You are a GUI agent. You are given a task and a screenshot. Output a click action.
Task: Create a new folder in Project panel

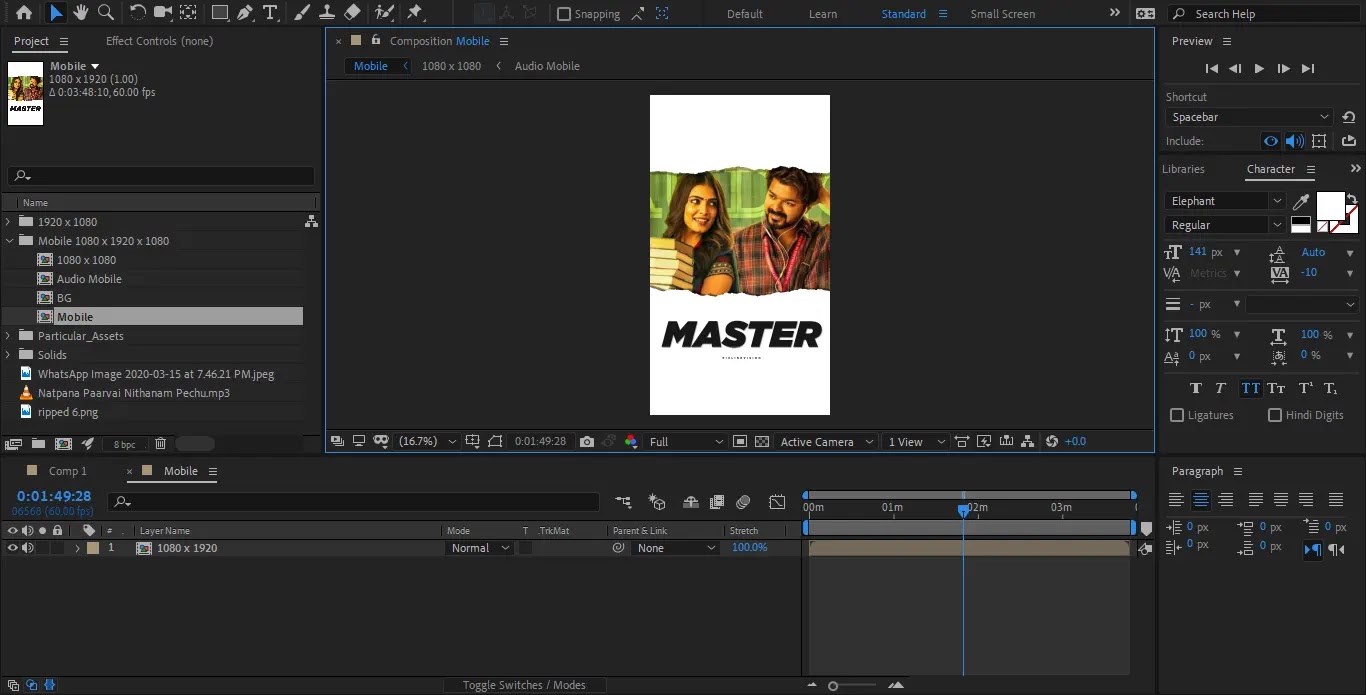[38, 443]
